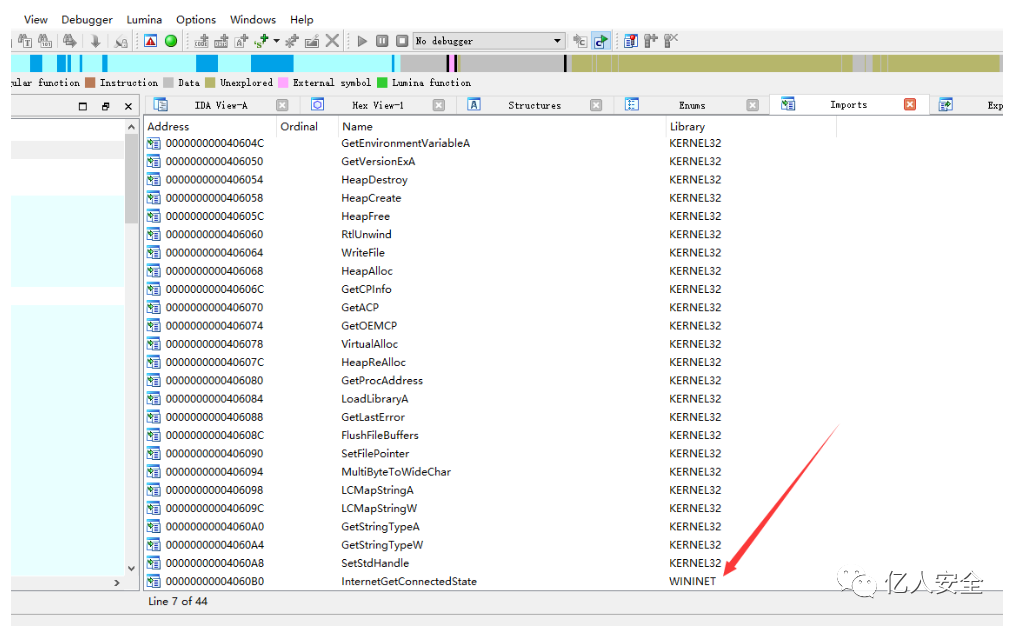Open dropdown arrow beside the green plus icon
The width and height of the screenshot is (1016, 627).
(277, 41)
